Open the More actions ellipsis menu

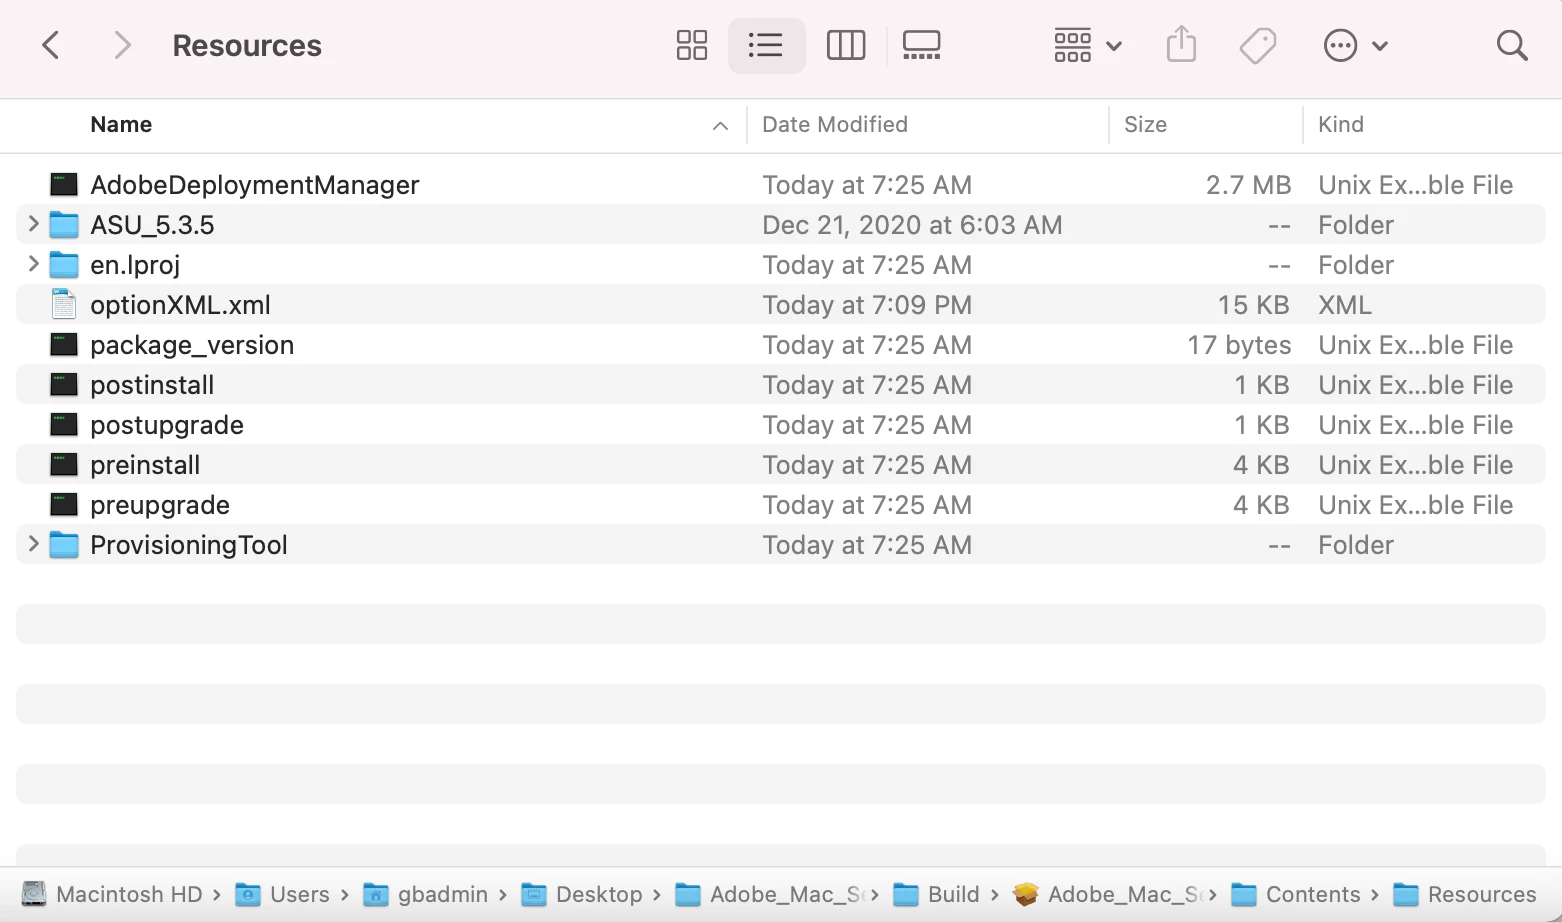coord(1355,45)
